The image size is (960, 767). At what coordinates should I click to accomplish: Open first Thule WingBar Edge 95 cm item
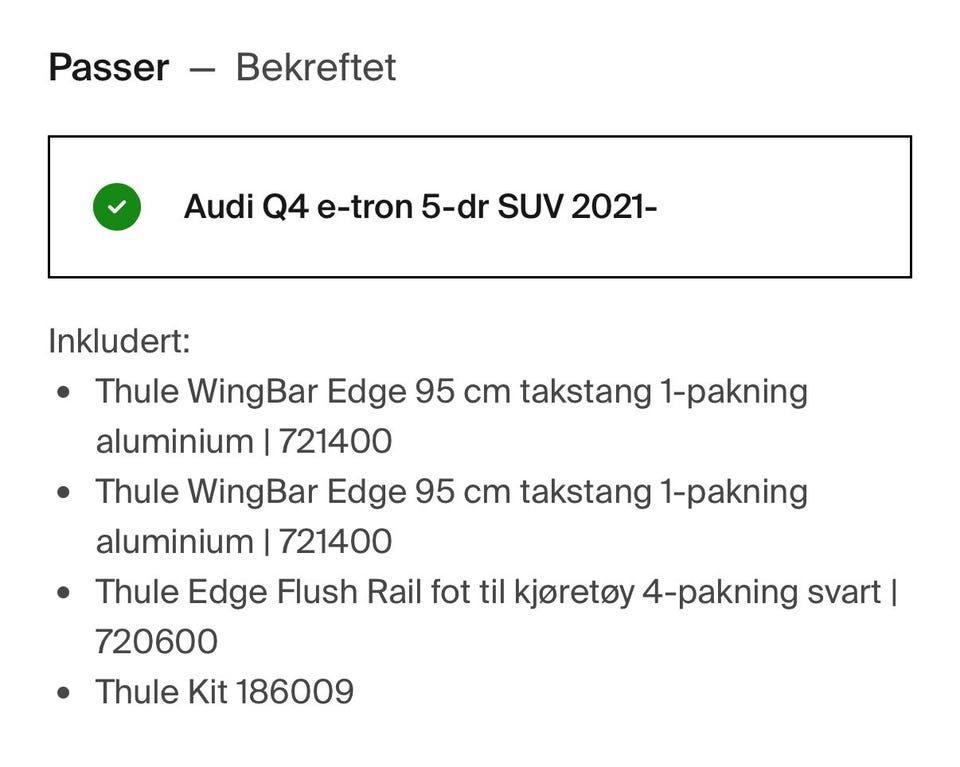coord(452,416)
